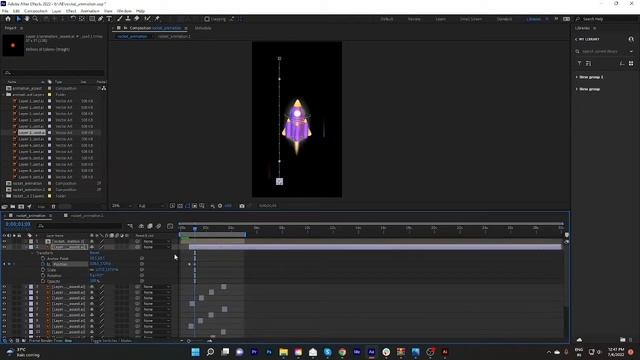Expand New group 1 in Libraries
The image size is (640, 360).
[577, 77]
